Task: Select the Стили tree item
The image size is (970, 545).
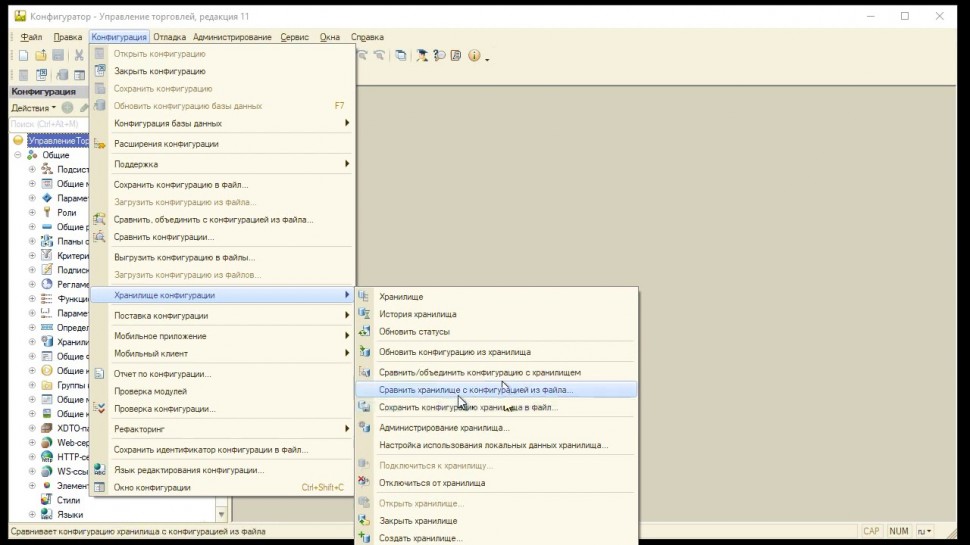Action: click(68, 500)
